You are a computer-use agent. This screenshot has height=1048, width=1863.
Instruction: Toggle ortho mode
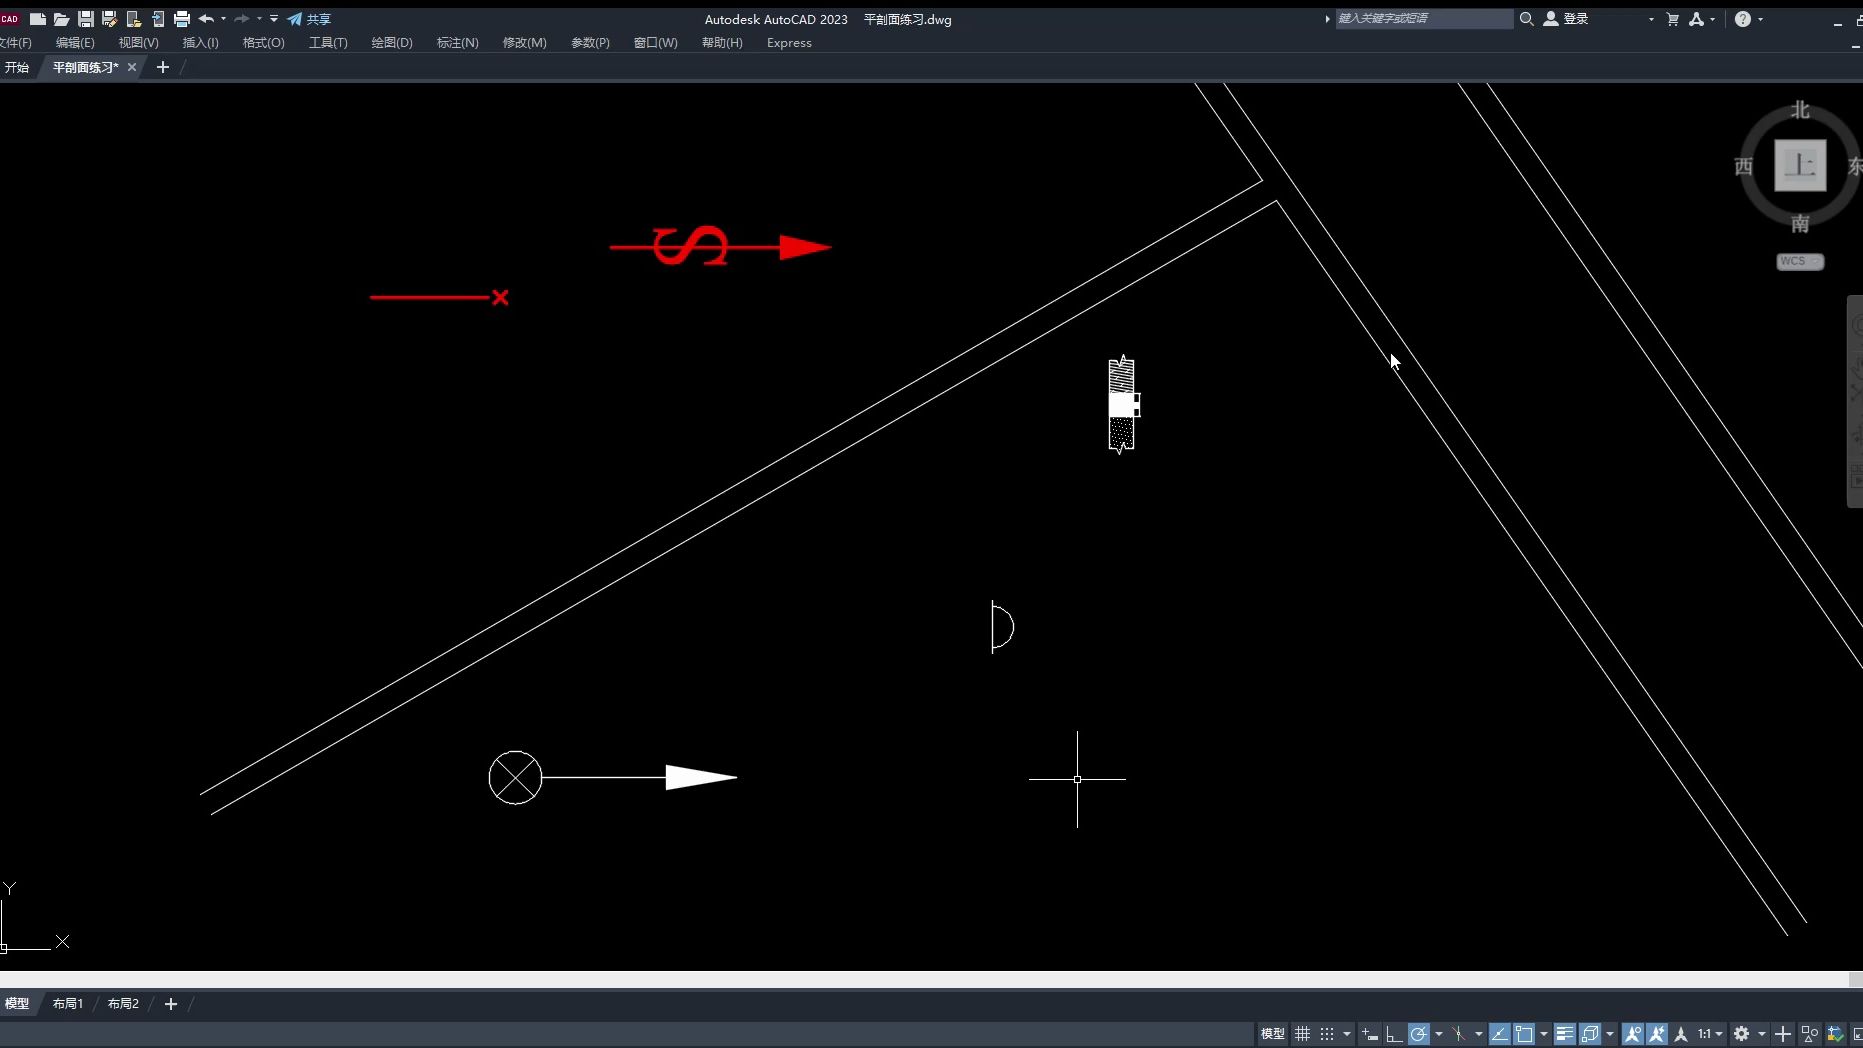click(1394, 1034)
